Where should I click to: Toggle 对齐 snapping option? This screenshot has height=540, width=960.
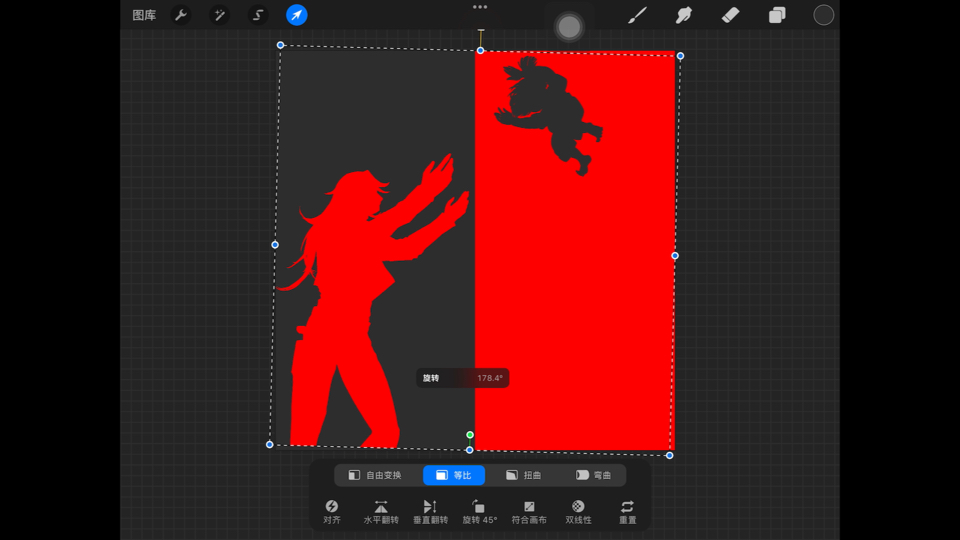332,512
